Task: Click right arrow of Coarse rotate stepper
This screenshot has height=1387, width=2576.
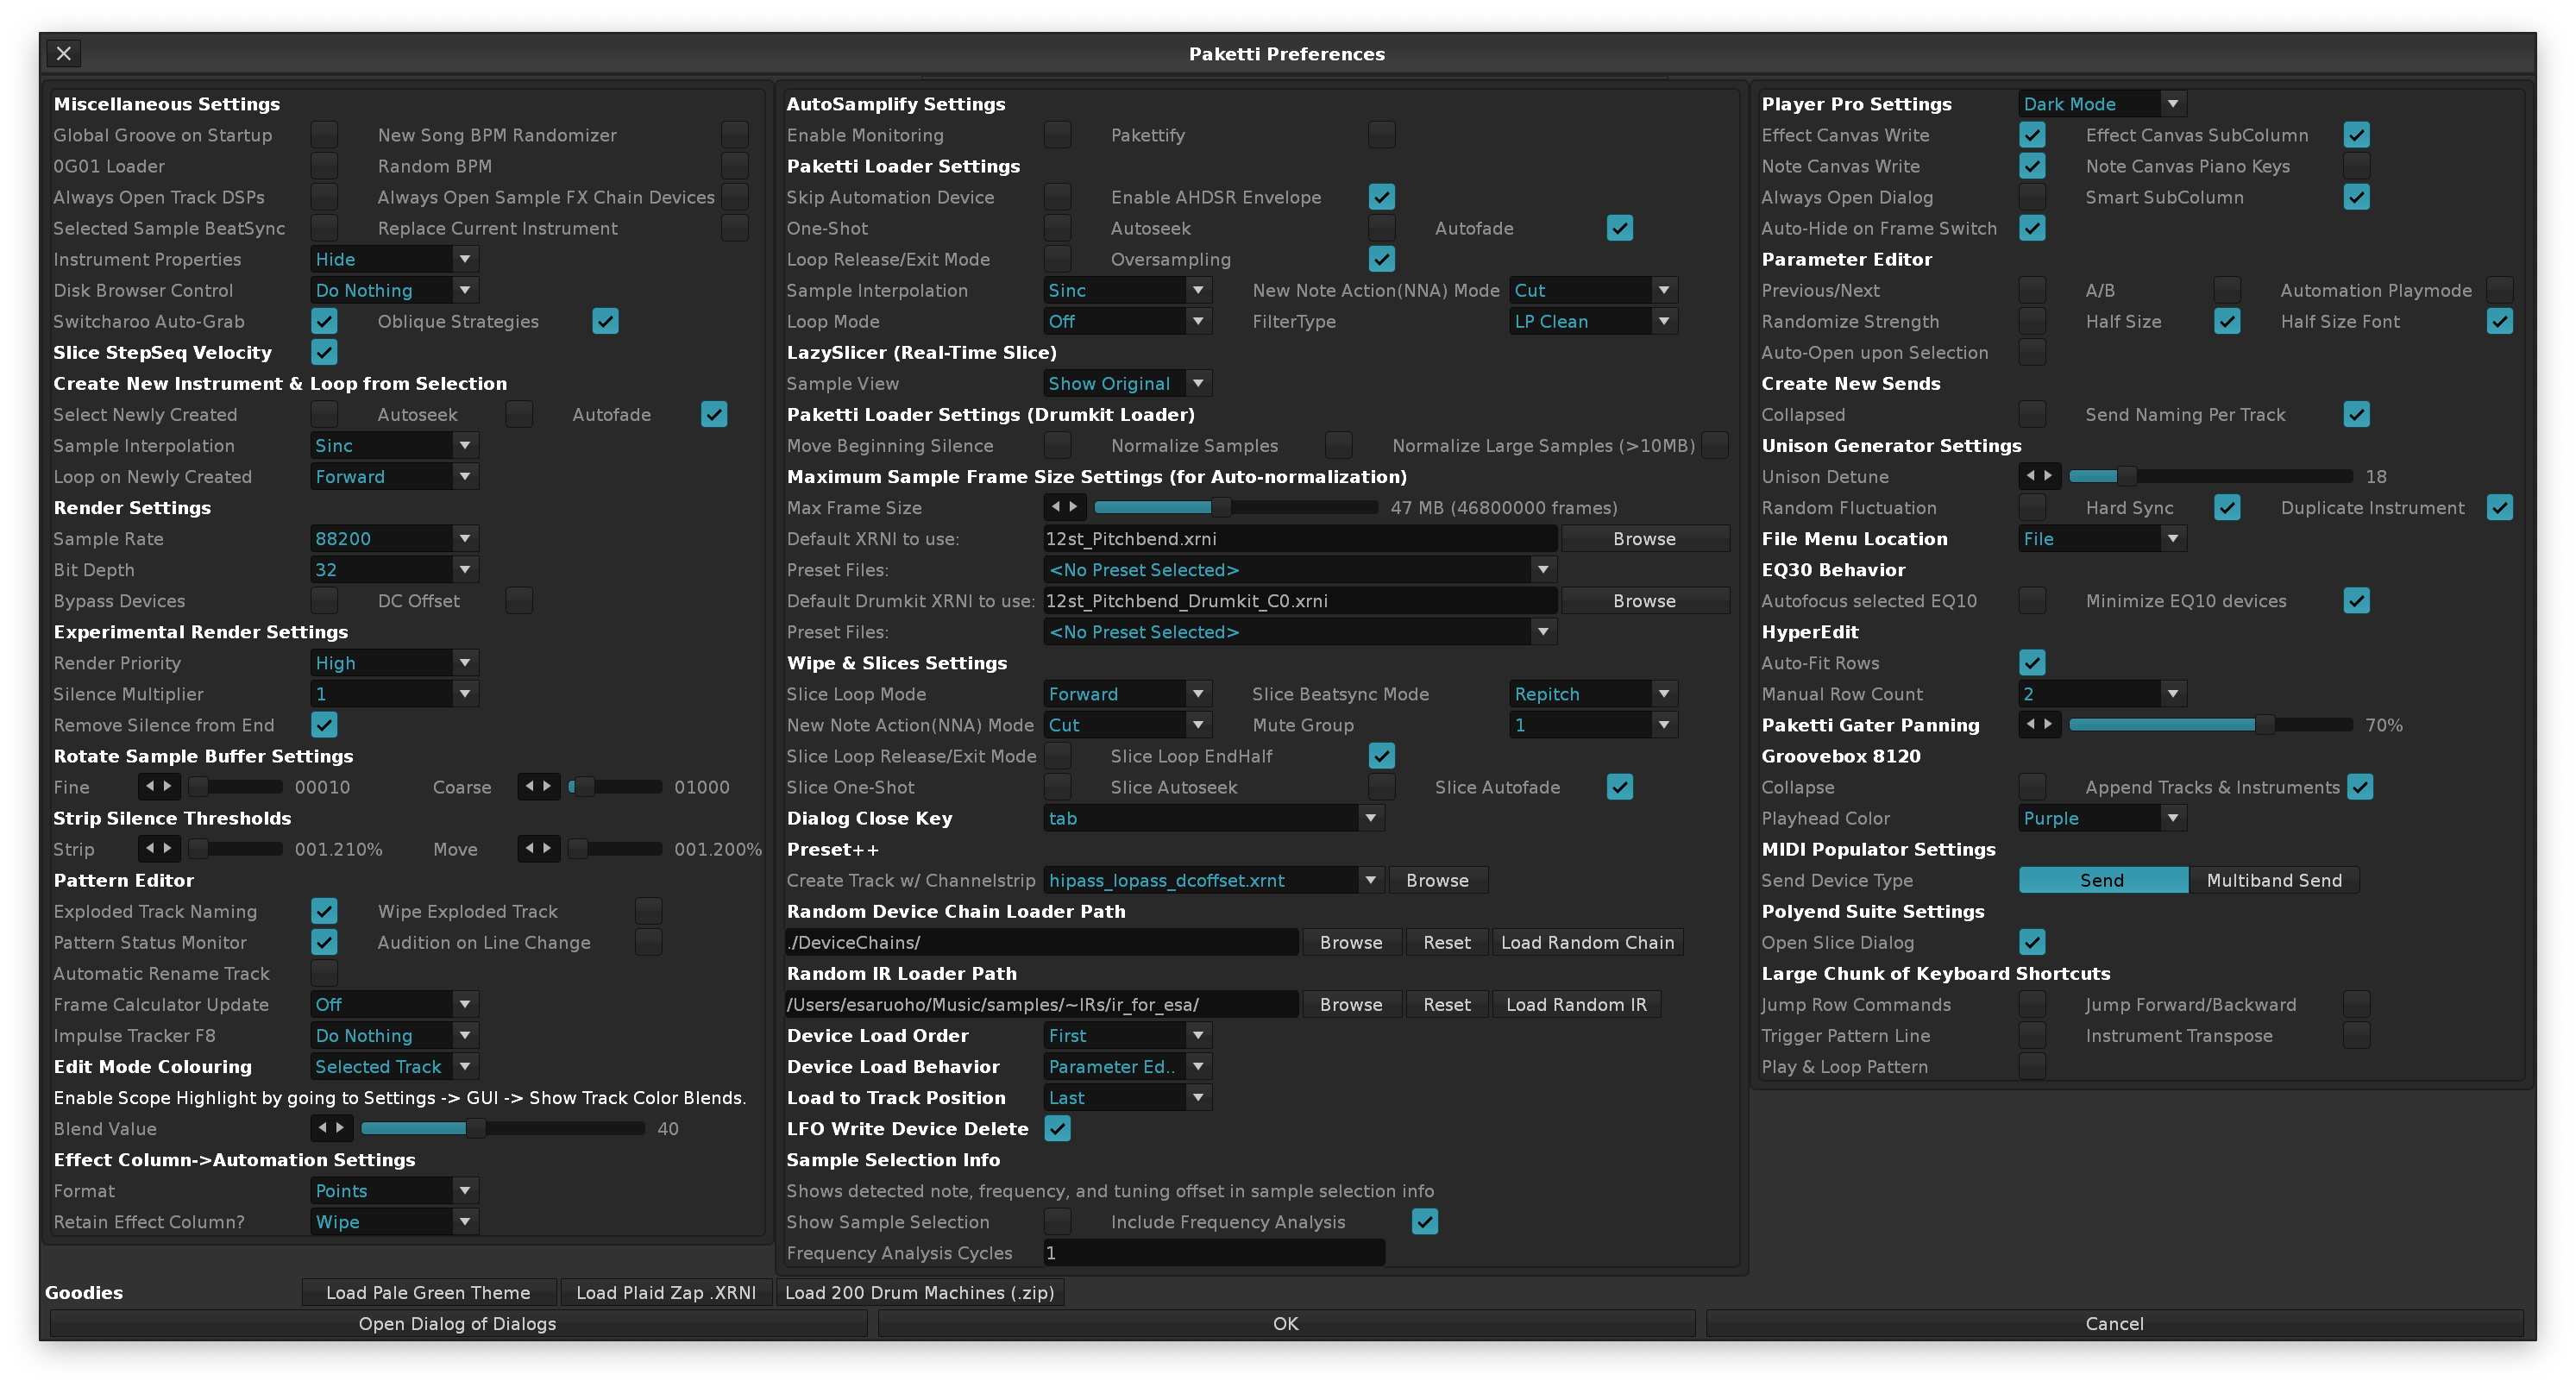Action: (x=547, y=787)
